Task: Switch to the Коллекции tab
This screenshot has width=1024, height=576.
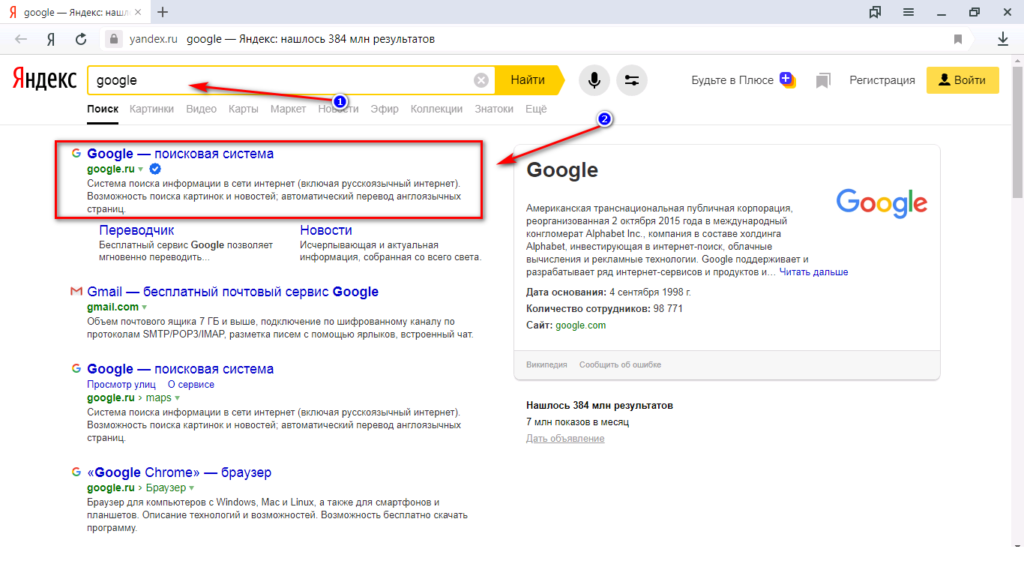Action: [436, 109]
